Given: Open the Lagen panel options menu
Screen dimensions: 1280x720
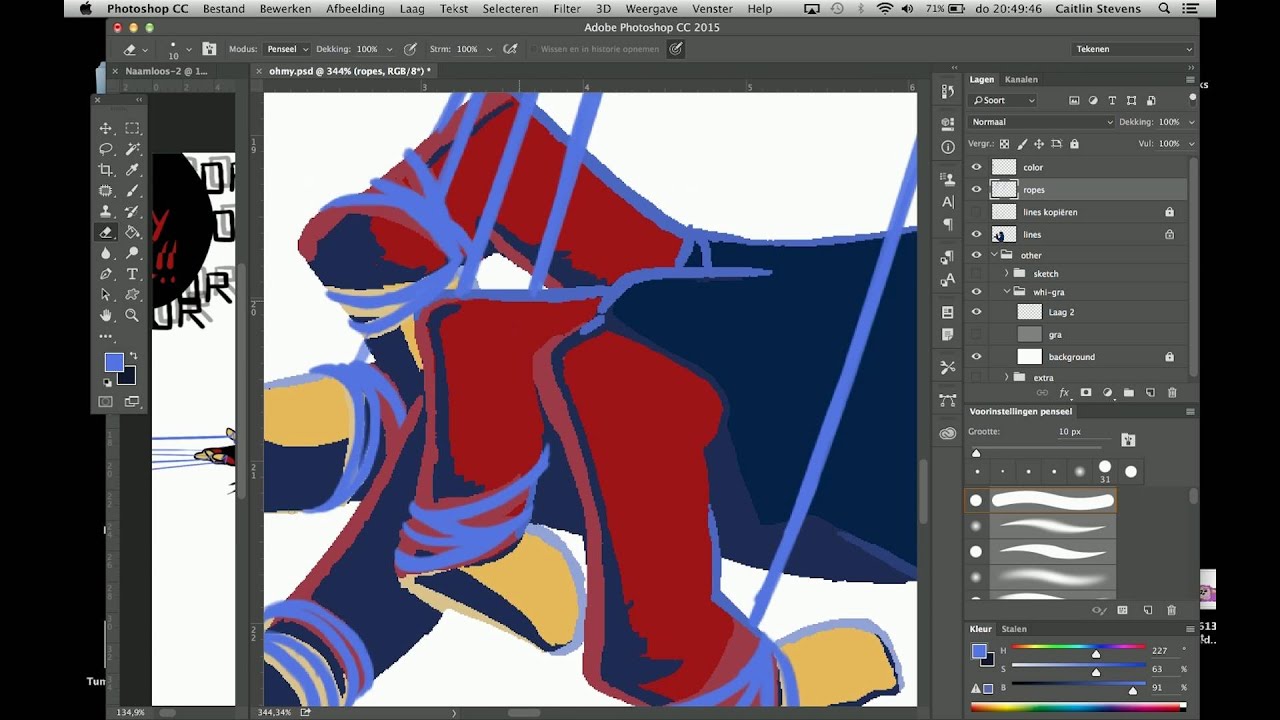Looking at the screenshot, I should (1190, 79).
